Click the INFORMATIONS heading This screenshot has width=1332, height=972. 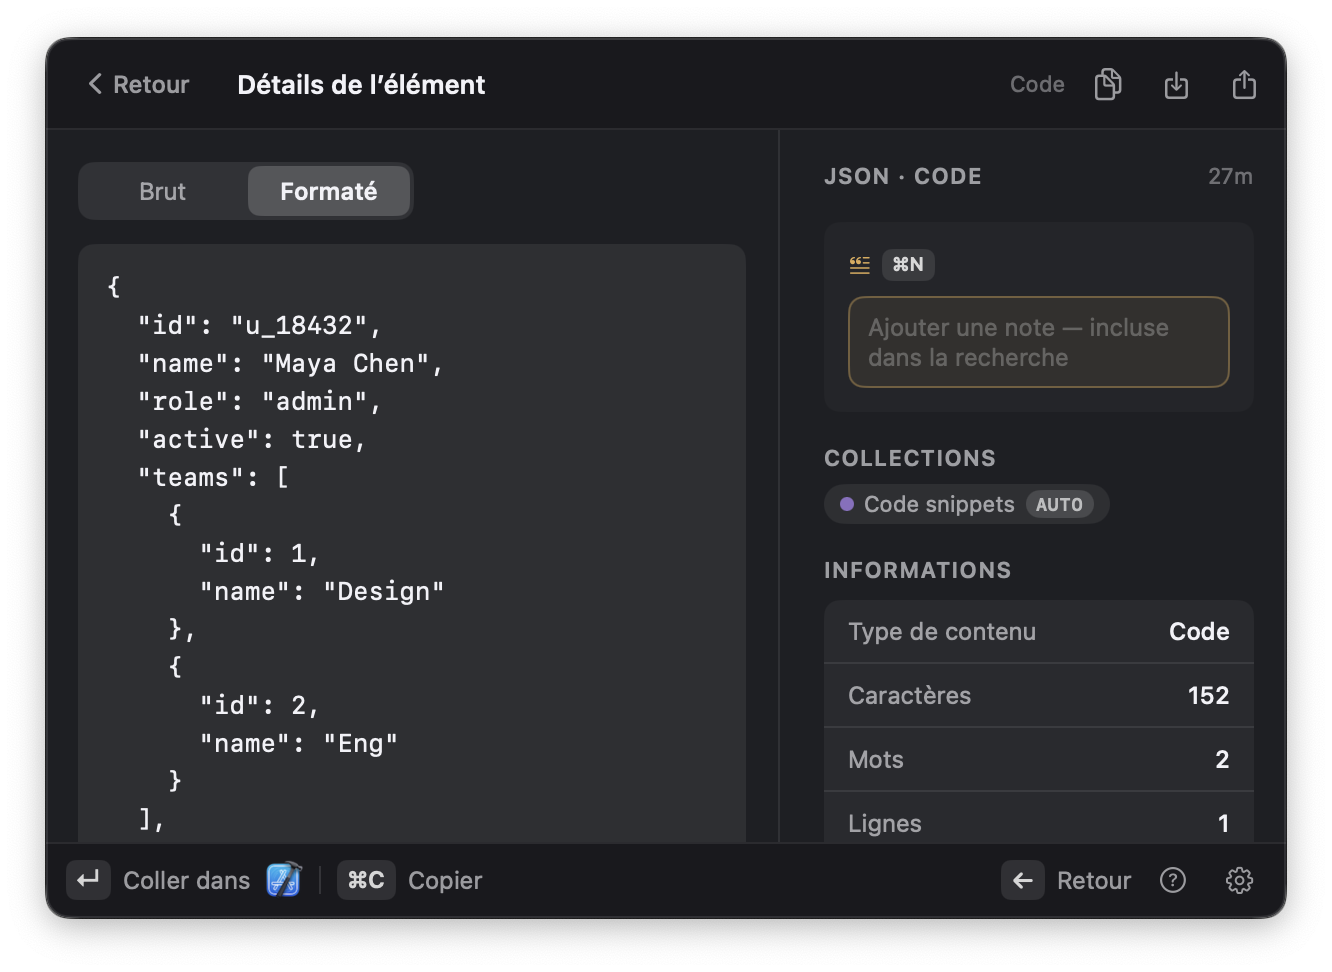[x=918, y=570]
